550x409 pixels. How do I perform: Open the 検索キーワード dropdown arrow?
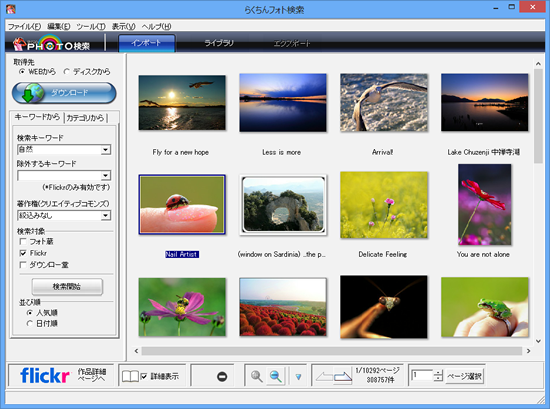click(x=105, y=150)
